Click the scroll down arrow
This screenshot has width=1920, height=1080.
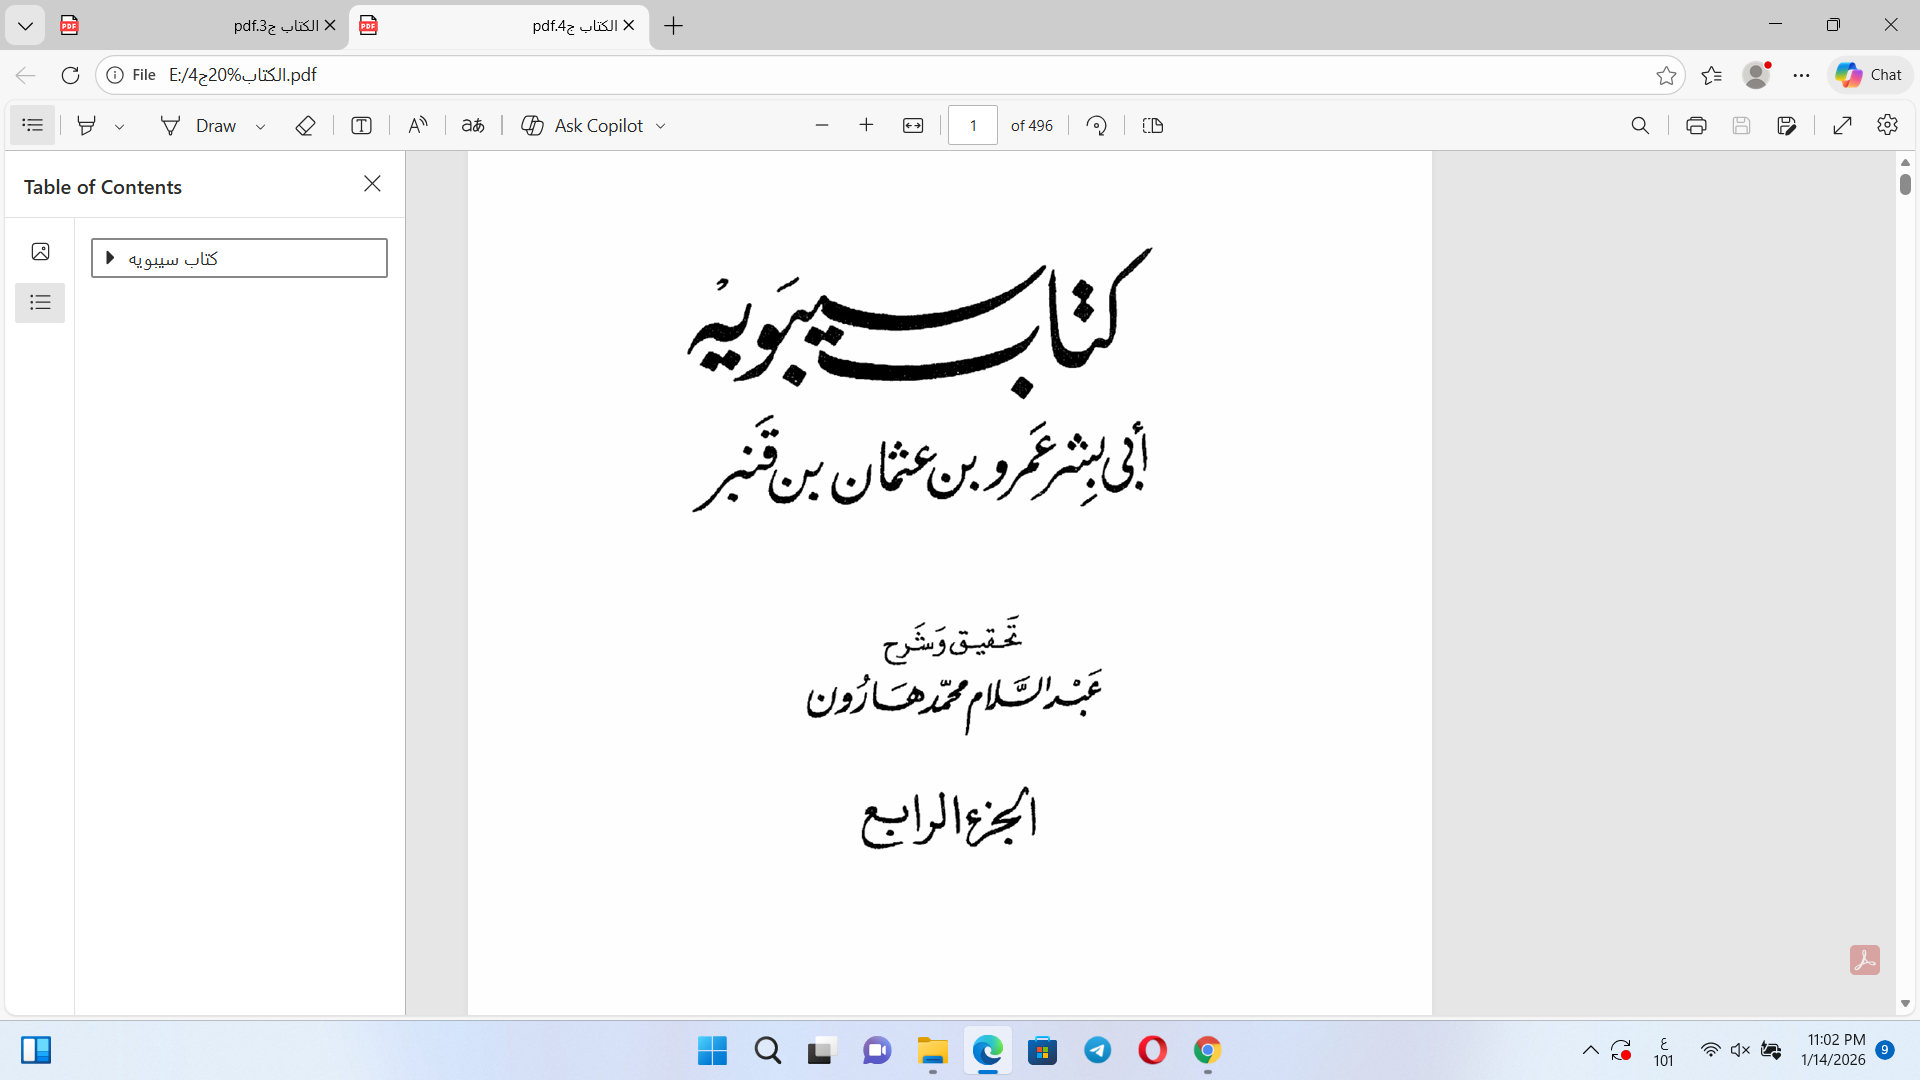(x=1905, y=1003)
